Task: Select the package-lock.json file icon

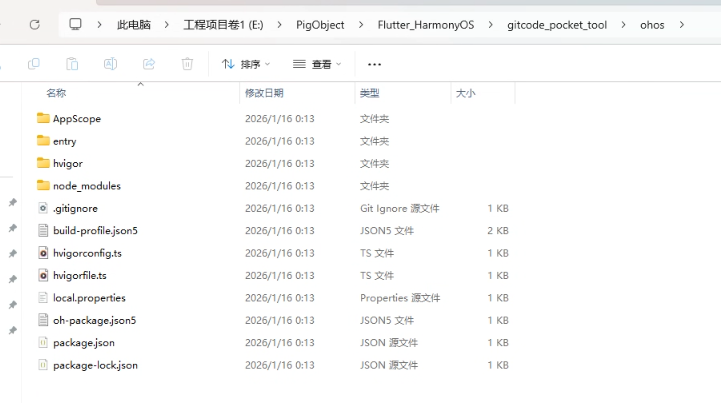Action: [x=43, y=365]
